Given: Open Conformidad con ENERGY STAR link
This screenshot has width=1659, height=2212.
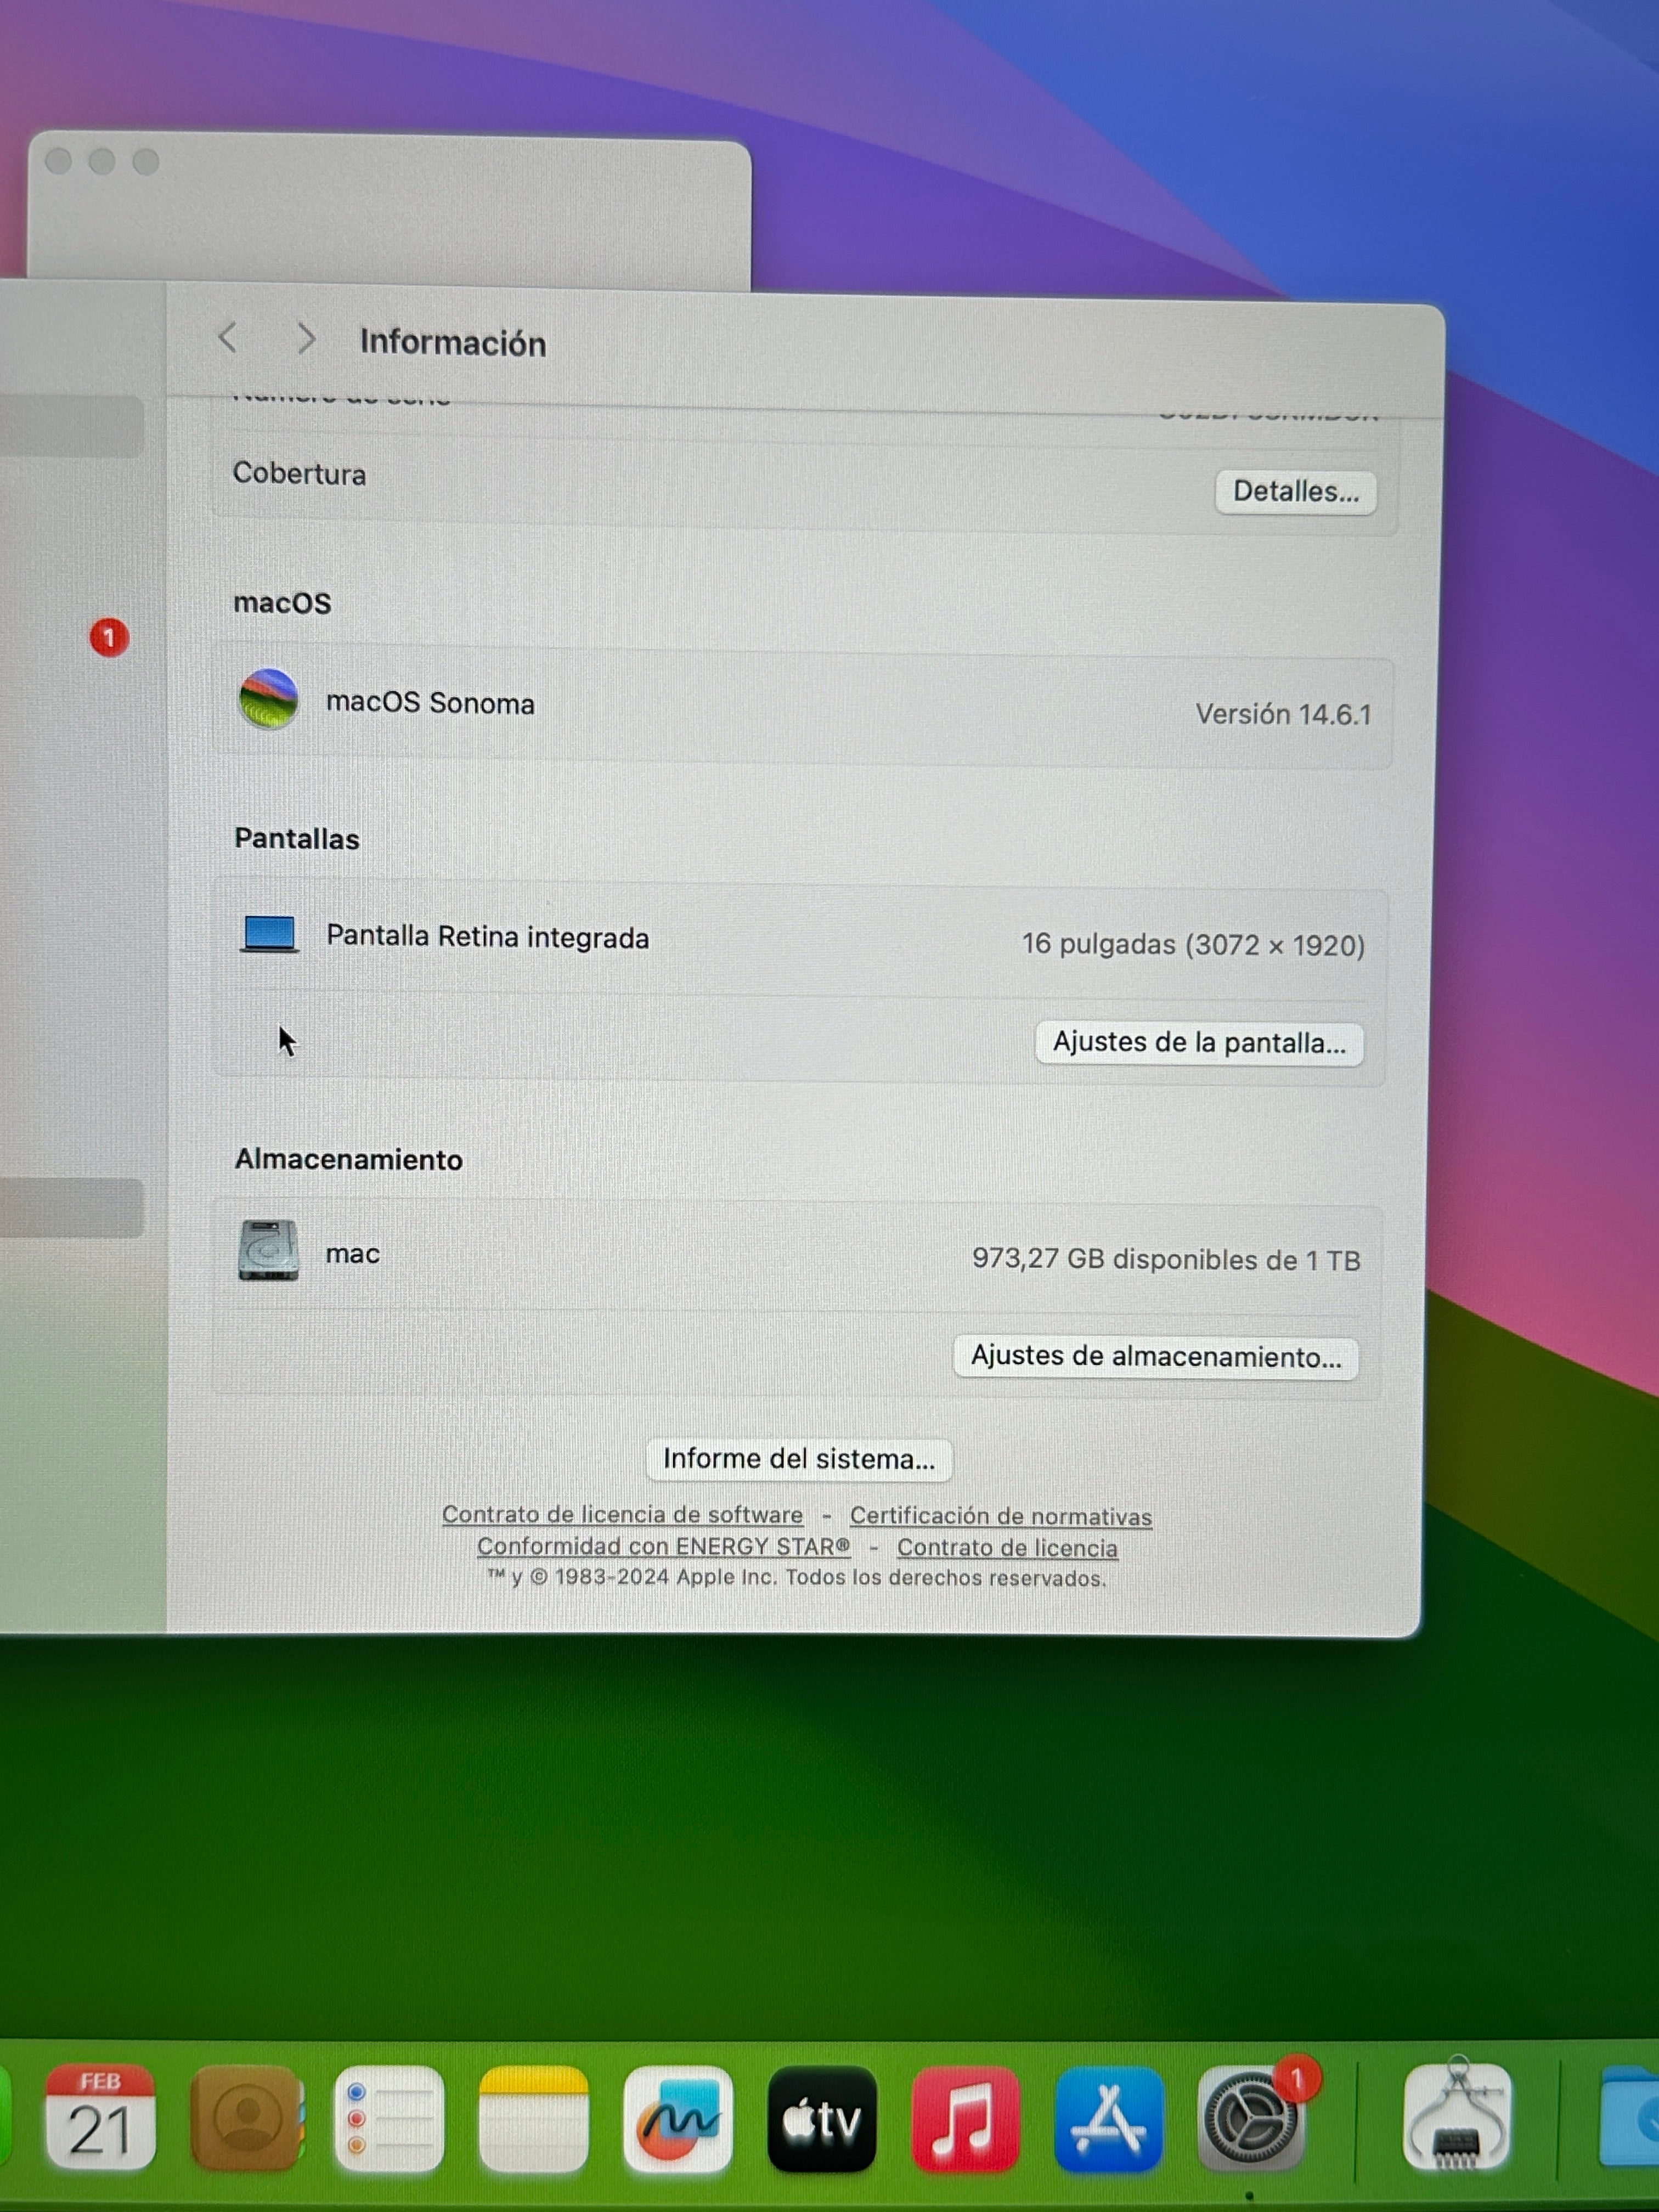Looking at the screenshot, I should point(663,1546).
